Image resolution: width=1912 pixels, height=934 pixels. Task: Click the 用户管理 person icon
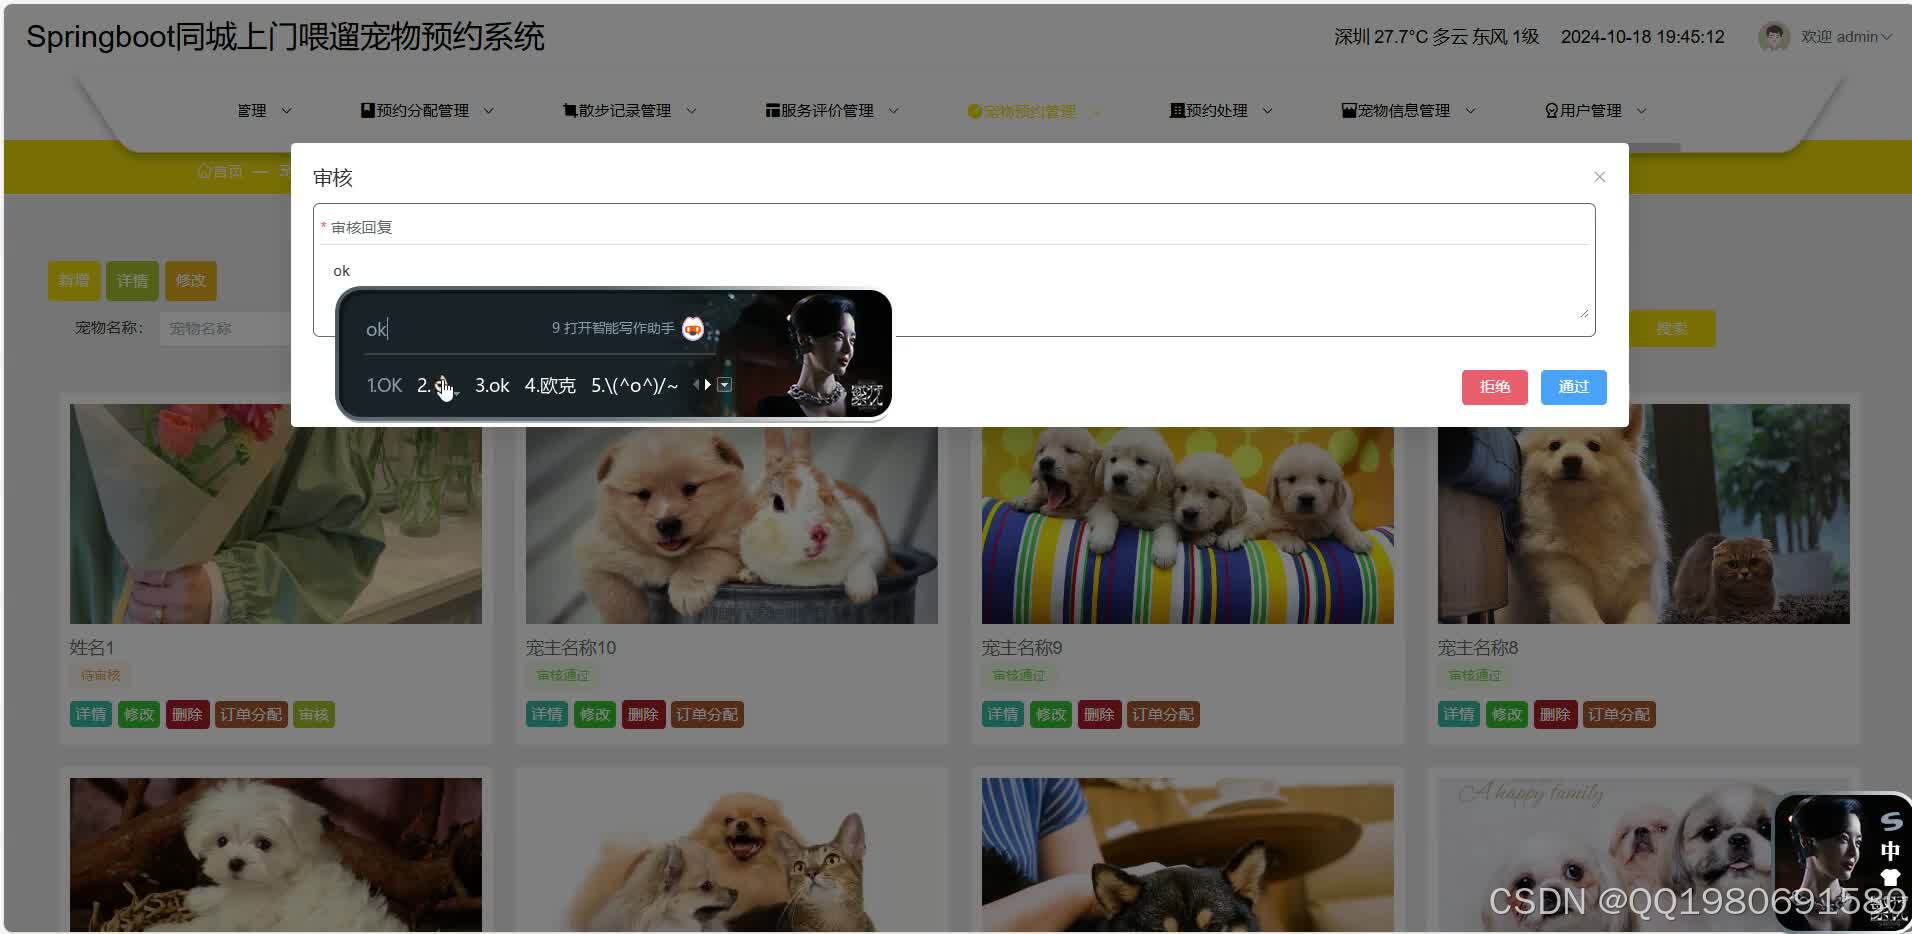[1551, 110]
